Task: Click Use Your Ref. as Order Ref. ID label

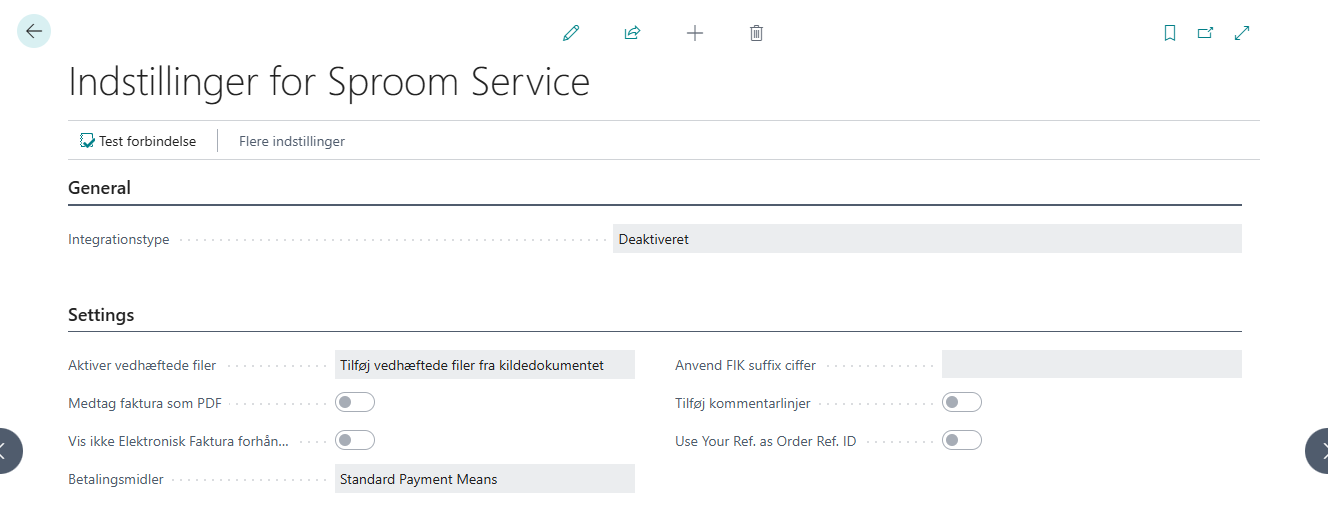Action: [x=766, y=441]
